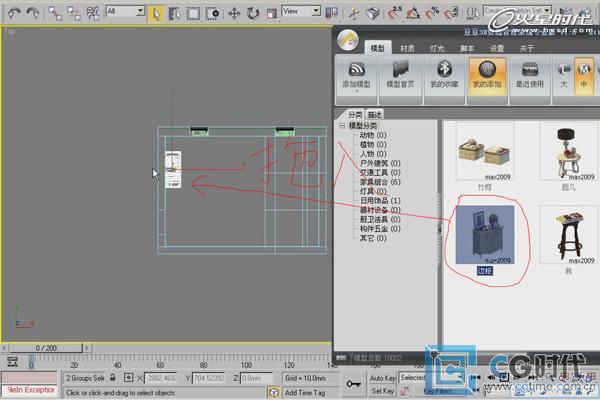Select the 日用饰品 (1) category
Image resolution: width=600 pixels, height=400 pixels.
pos(380,201)
